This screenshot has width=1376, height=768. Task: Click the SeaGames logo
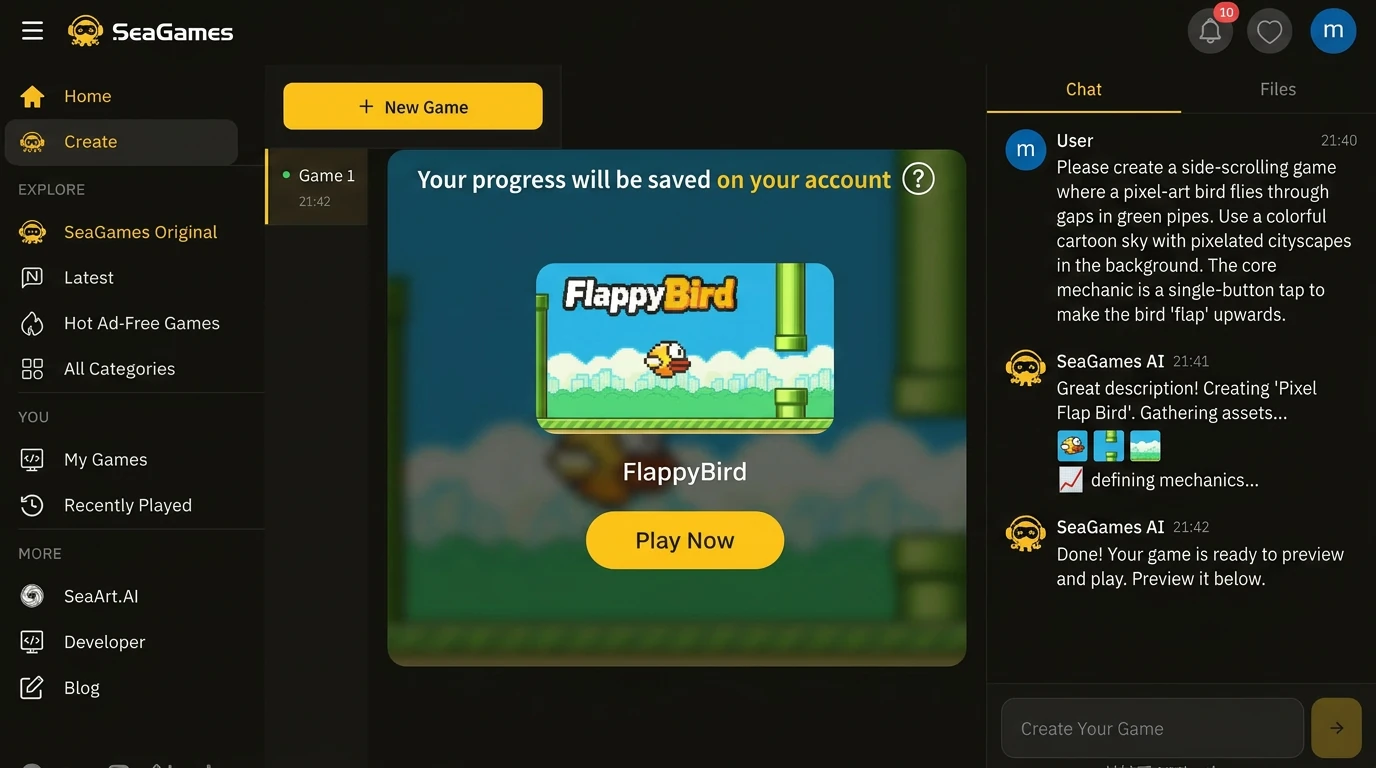(x=150, y=31)
